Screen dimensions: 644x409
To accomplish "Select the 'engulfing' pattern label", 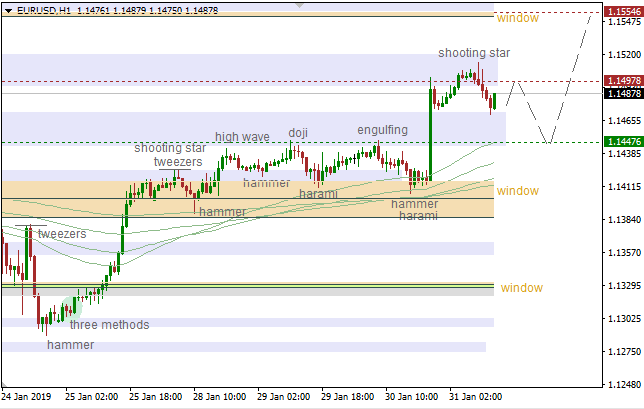I will 383,130.
